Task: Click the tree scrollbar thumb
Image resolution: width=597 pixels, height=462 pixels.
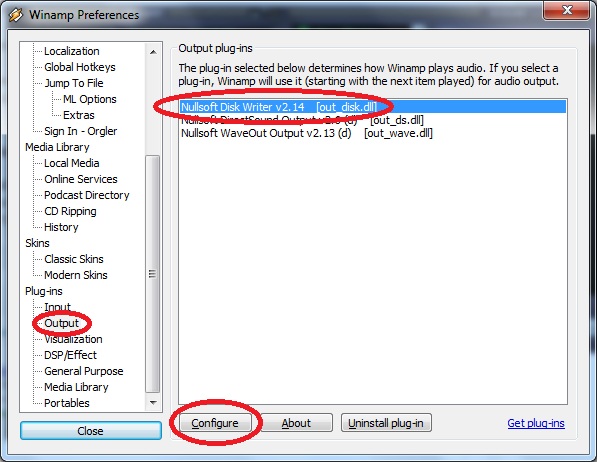Action: coord(153,274)
